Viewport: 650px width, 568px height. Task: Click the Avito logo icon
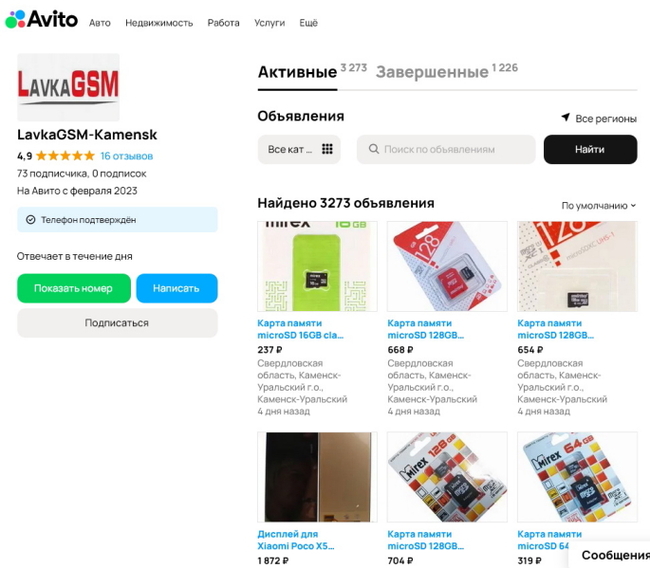15,19
